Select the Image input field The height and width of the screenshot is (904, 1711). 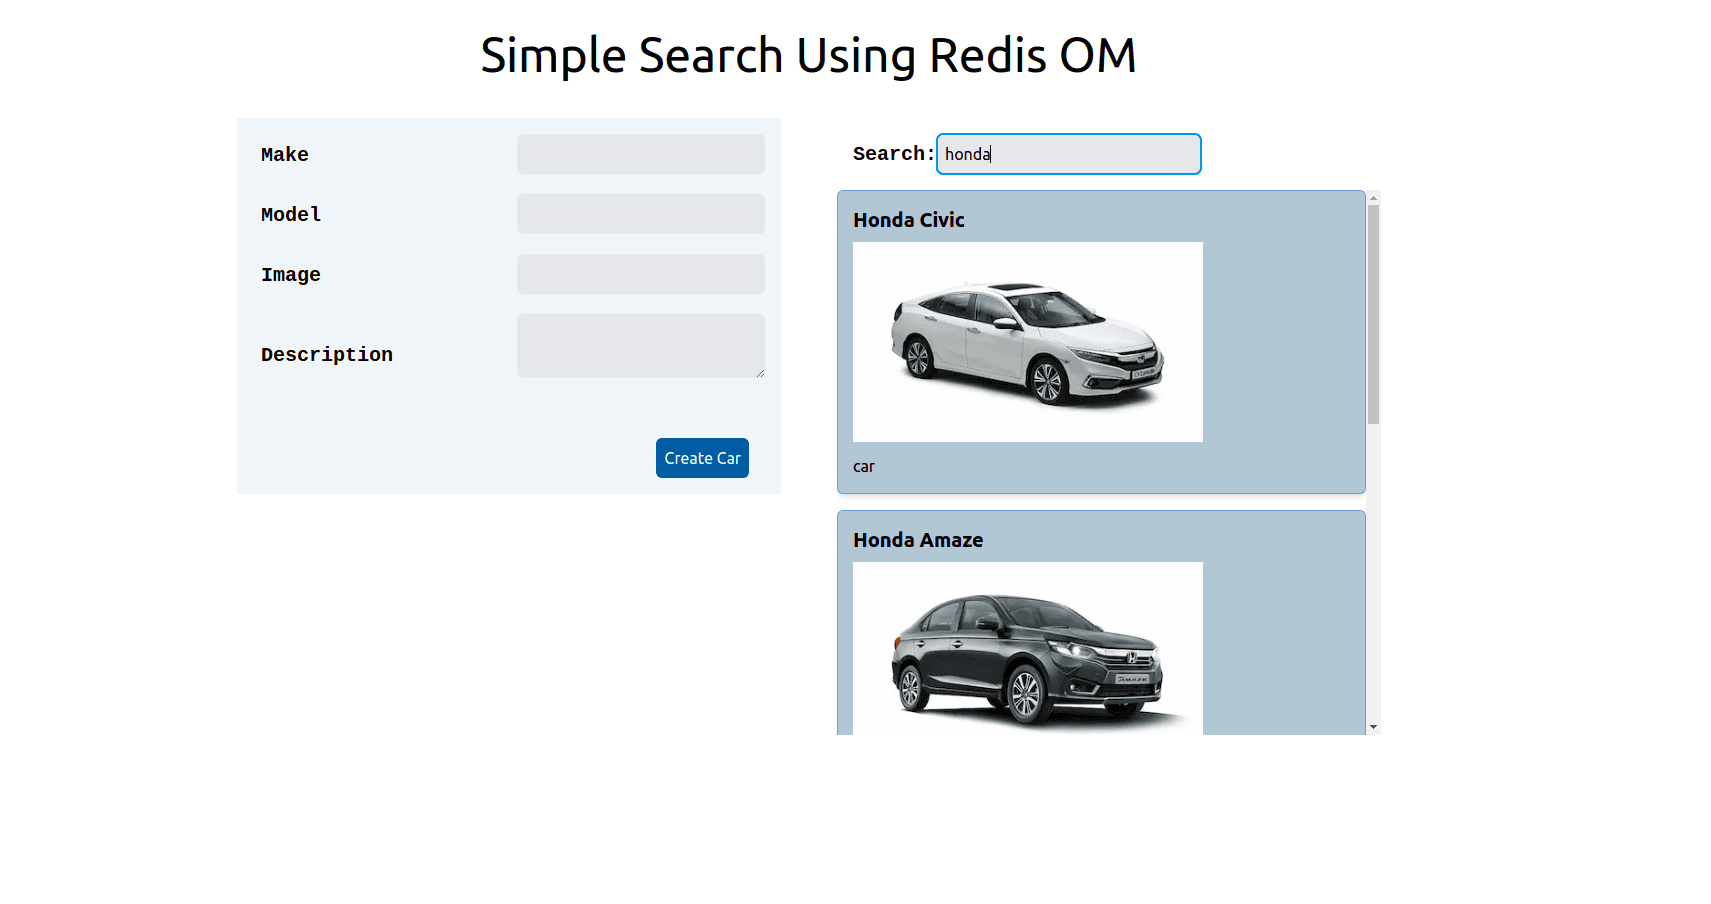click(640, 274)
